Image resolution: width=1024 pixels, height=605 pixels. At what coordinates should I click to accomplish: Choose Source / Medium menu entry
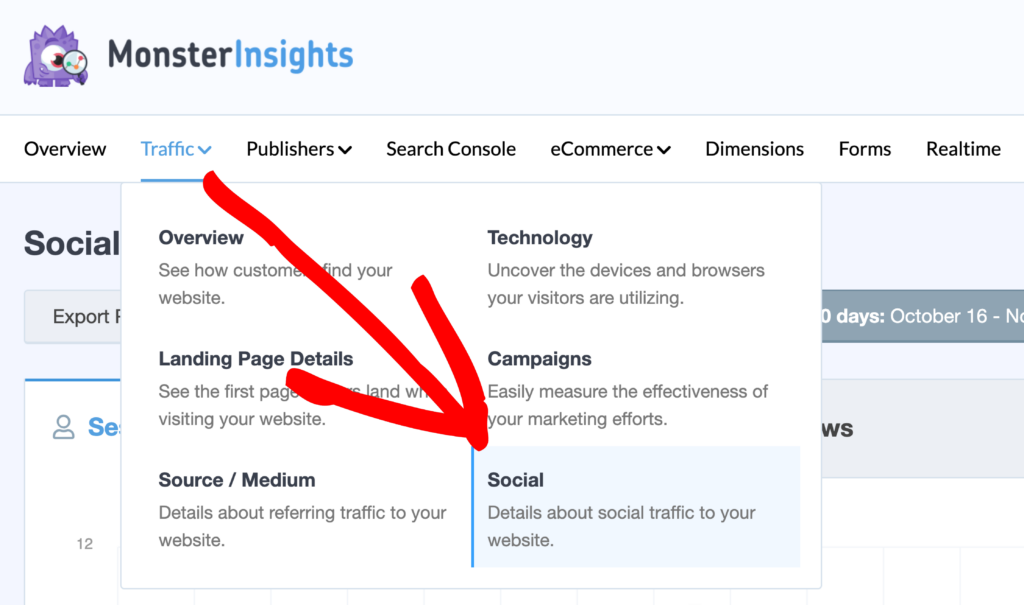pos(237,480)
